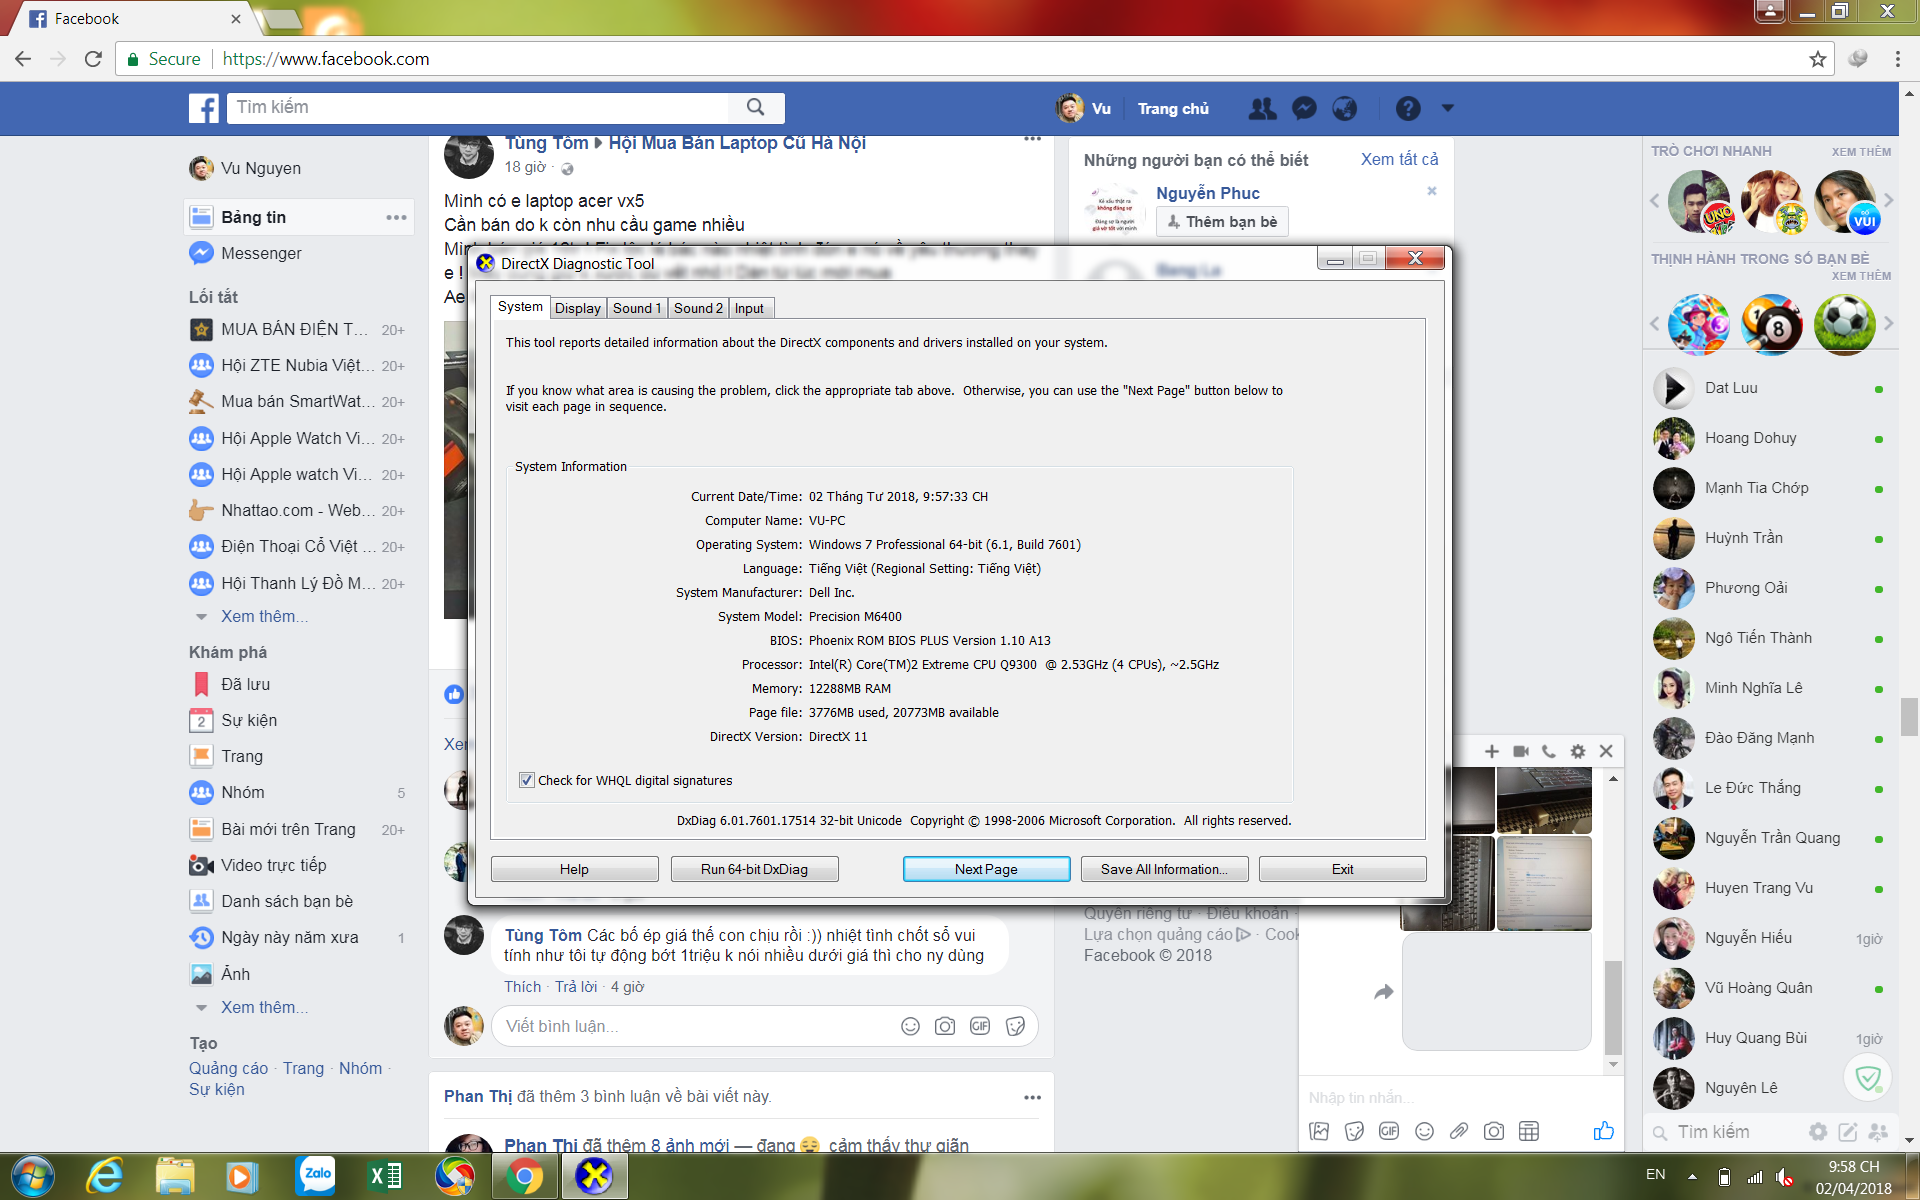The height and width of the screenshot is (1200, 1920).
Task: Open Bảng tin options ellipsis menu
Action: (x=396, y=217)
